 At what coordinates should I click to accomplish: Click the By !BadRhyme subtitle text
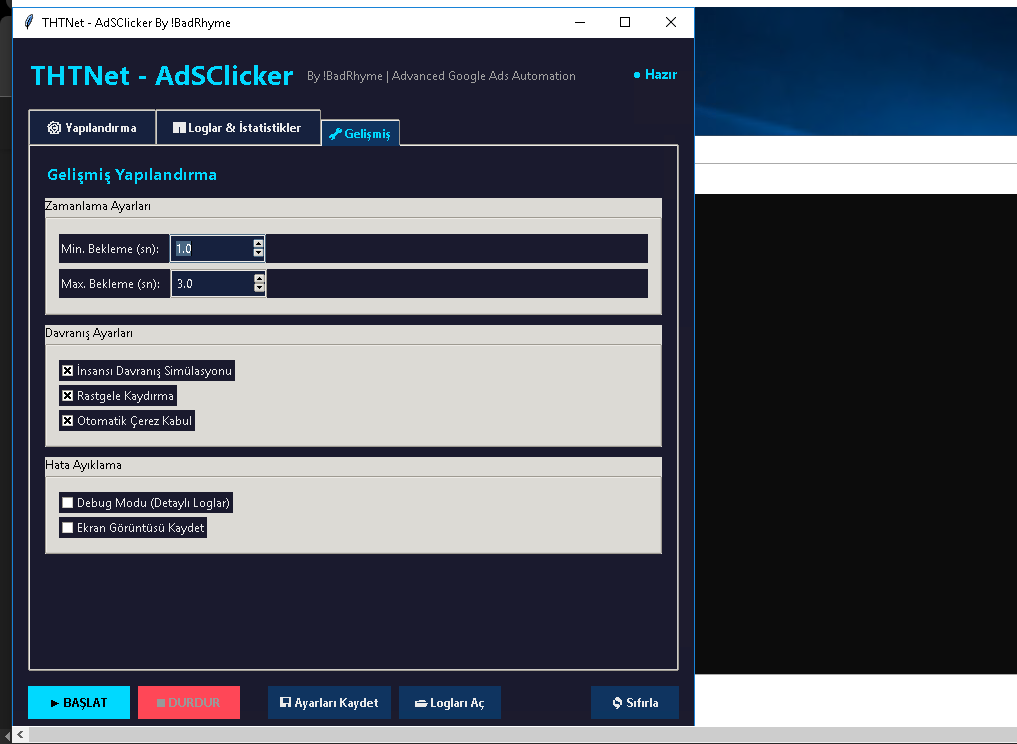pos(441,76)
